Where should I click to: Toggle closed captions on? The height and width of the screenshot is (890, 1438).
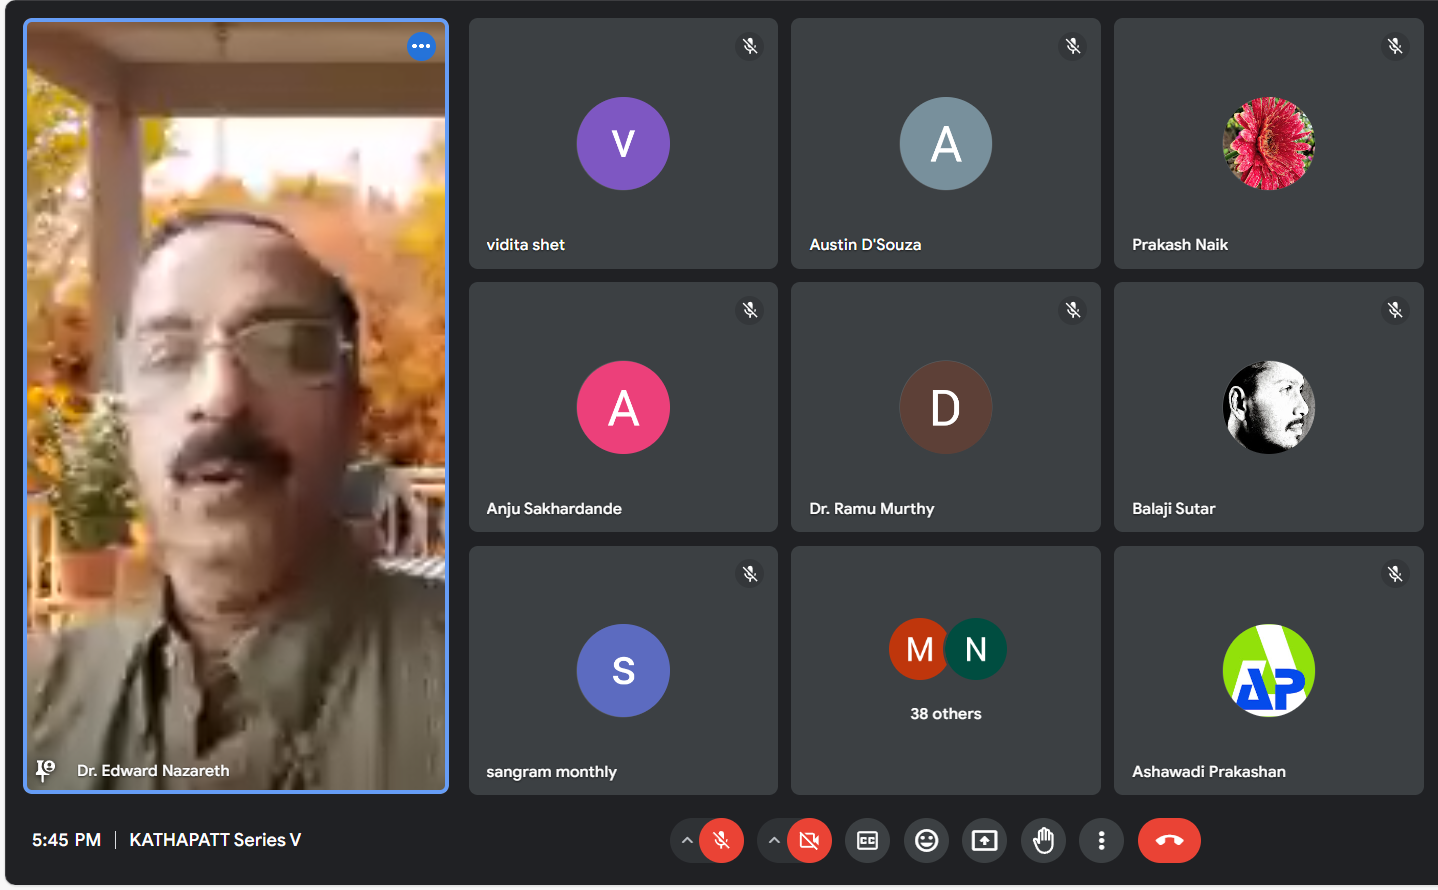[x=867, y=841]
